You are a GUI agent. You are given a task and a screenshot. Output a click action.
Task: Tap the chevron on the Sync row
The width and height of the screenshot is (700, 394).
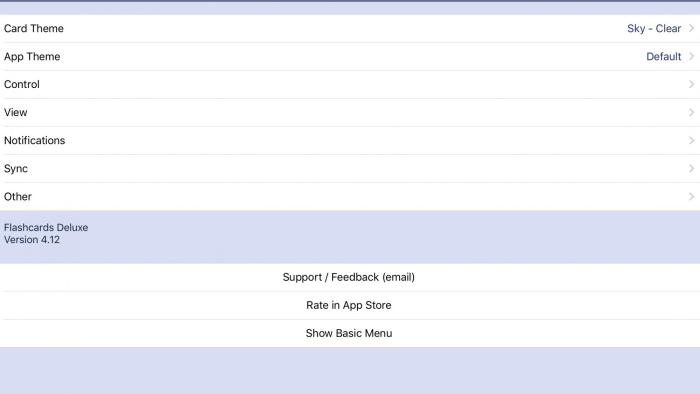(x=691, y=169)
